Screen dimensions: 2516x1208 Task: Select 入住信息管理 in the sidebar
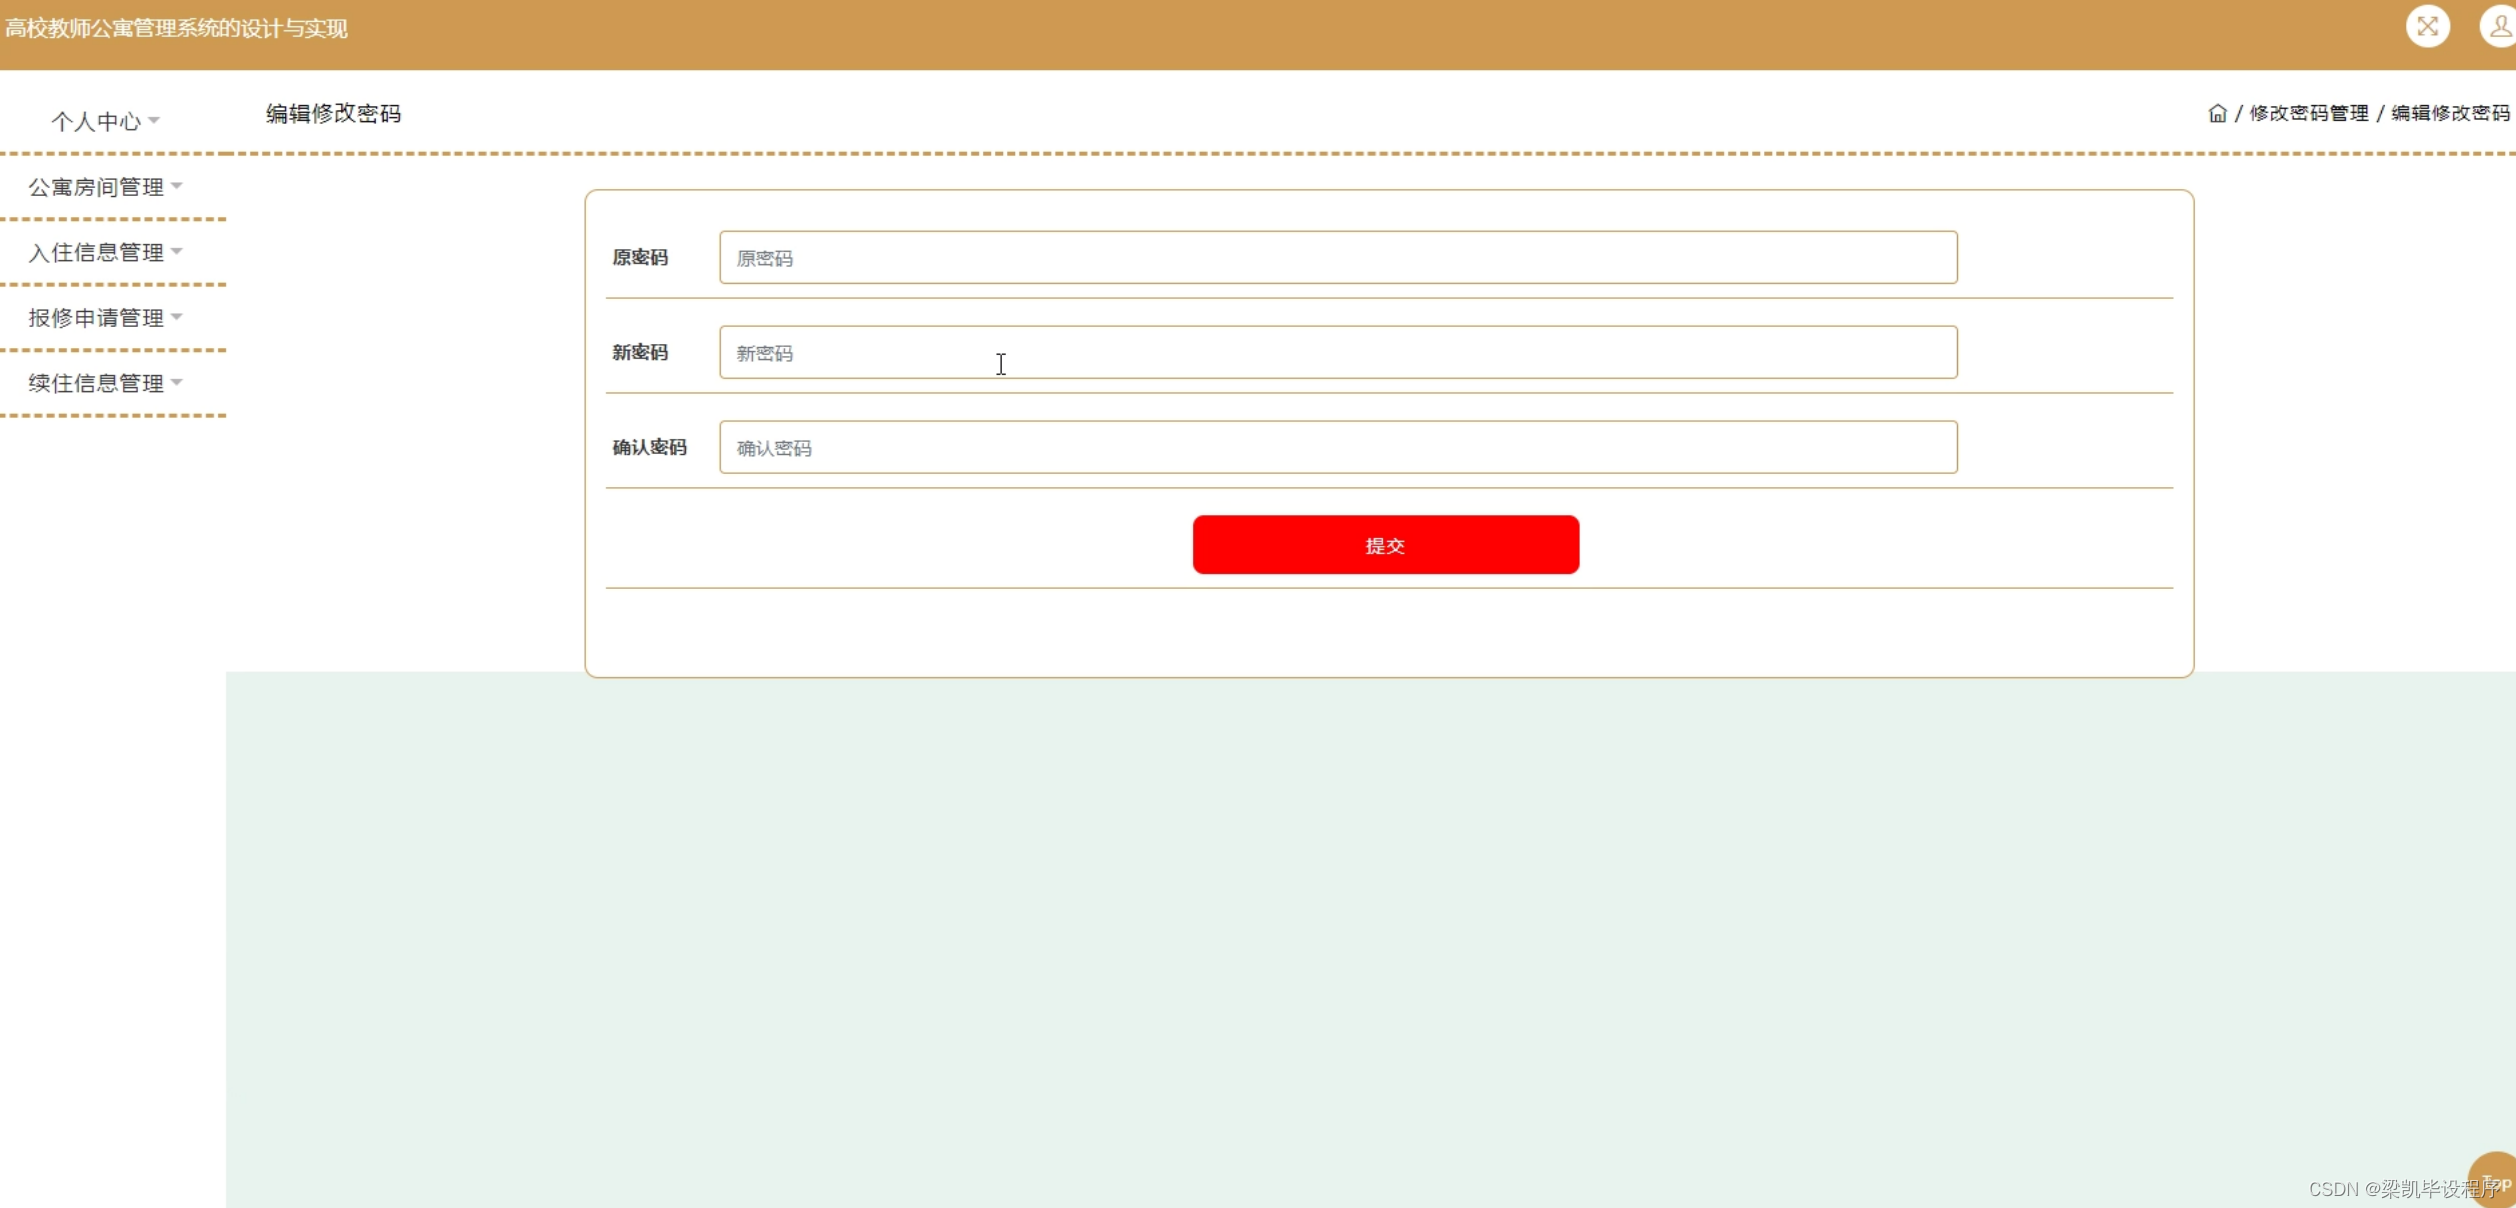coord(96,252)
